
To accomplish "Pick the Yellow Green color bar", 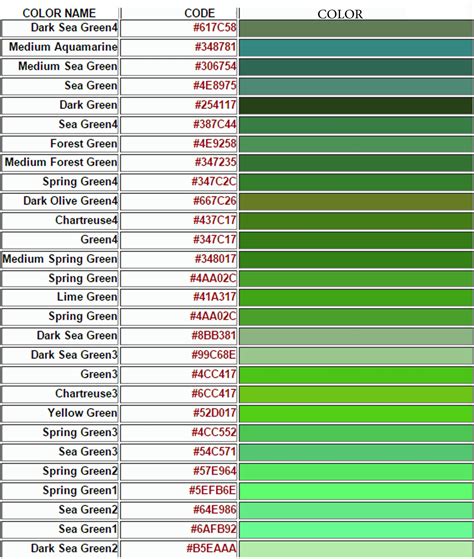I will (356, 414).
